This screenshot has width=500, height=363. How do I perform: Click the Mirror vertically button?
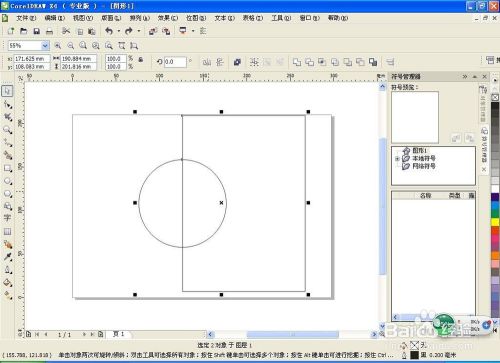pos(220,62)
